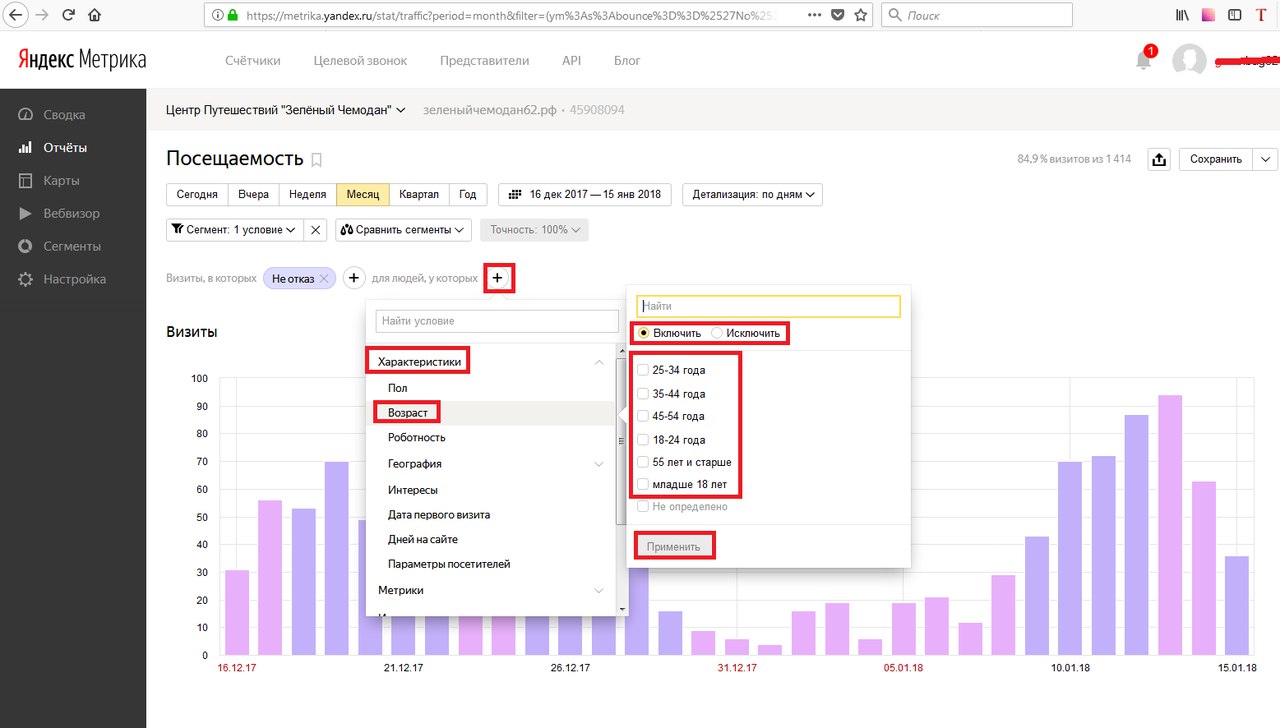Remove the Не отказ condition tag
This screenshot has height=728, width=1280.
324,279
